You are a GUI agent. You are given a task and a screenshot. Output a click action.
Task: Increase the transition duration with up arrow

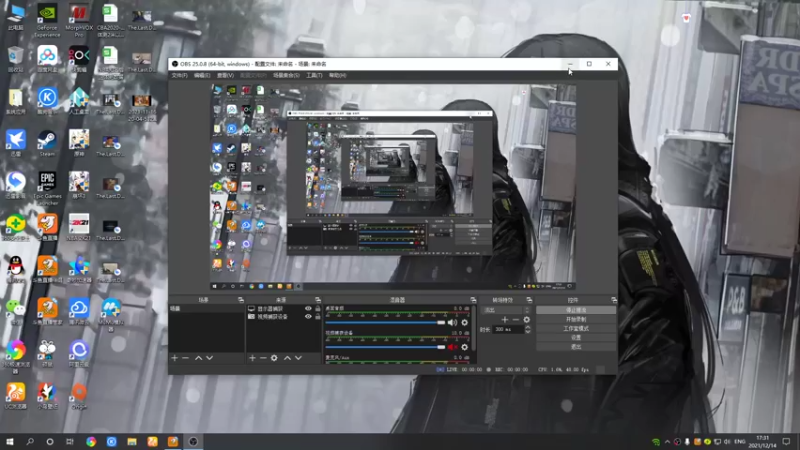[x=528, y=327]
